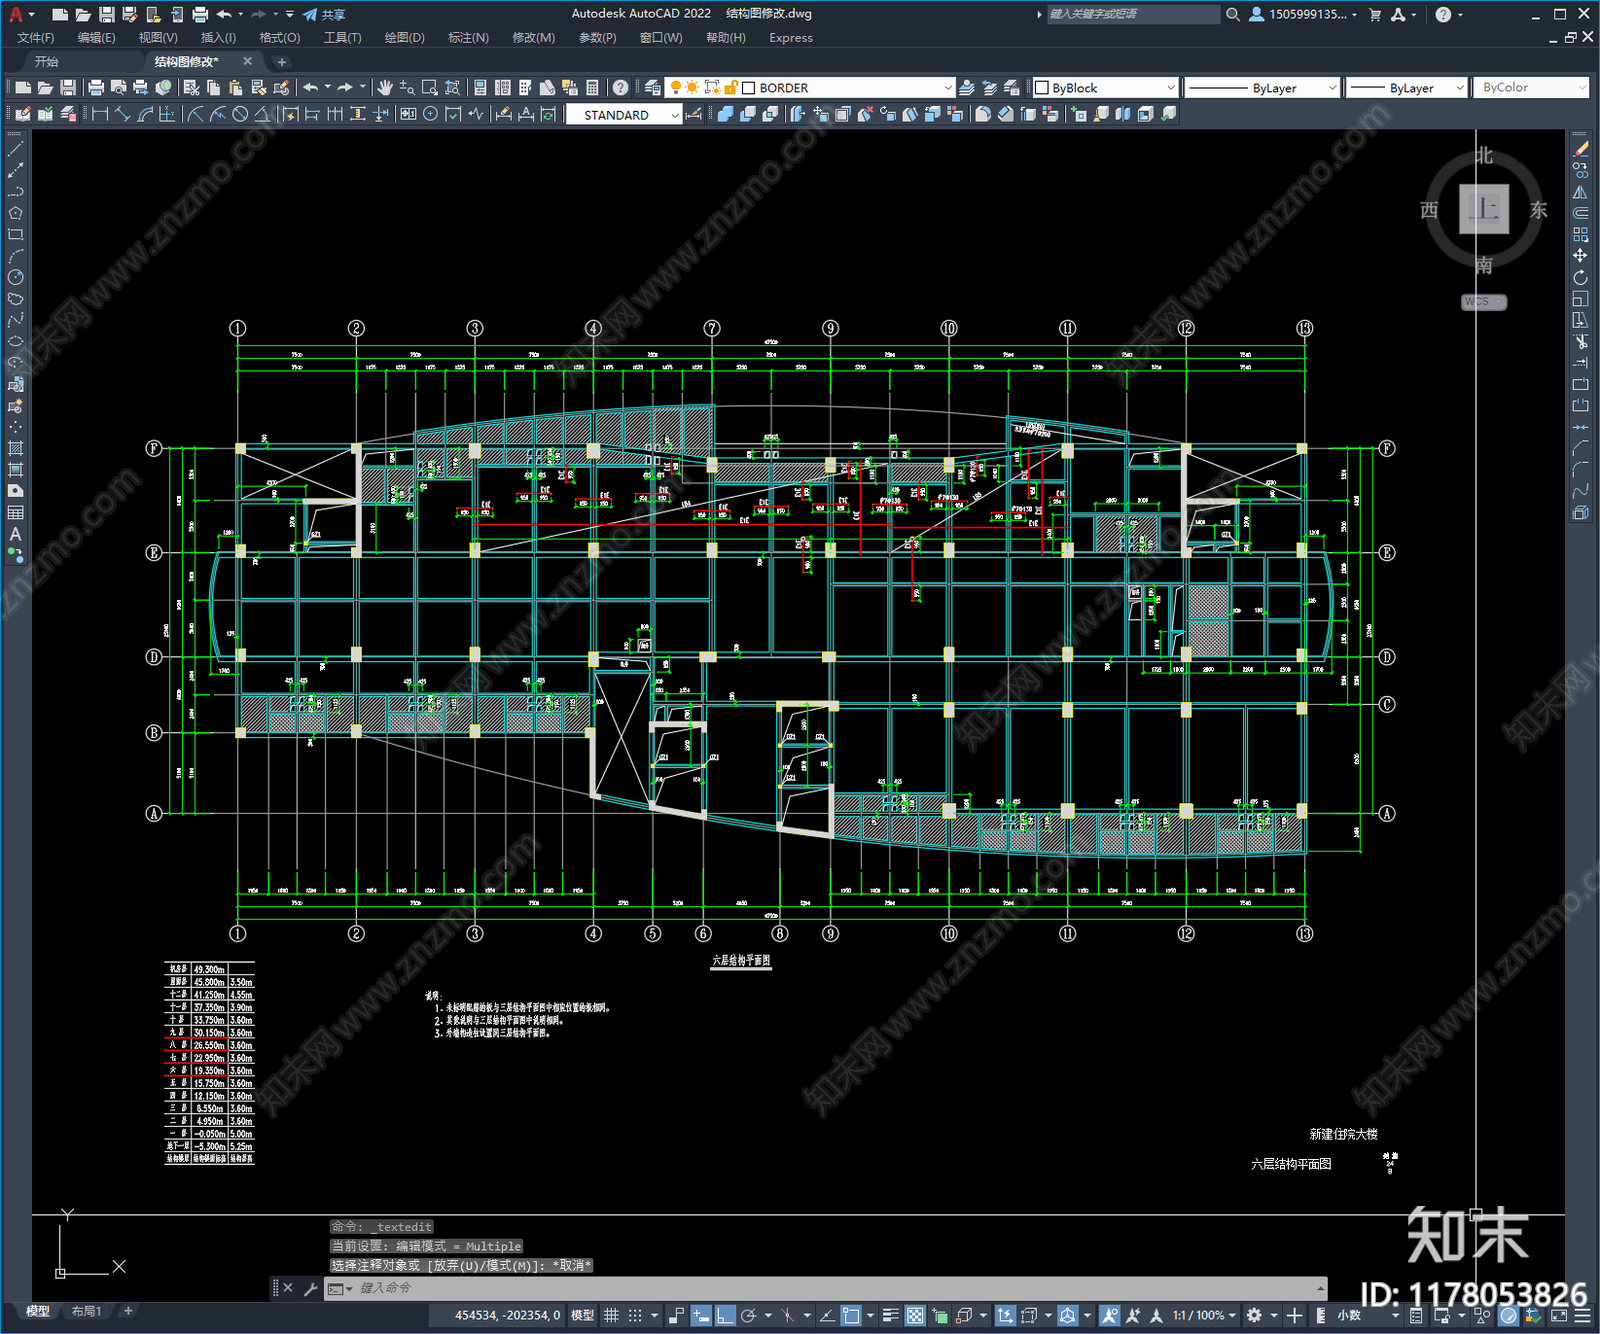Viewport: 1600px width, 1334px height.
Task: Select the Rotate tool in modify toolbar
Action: pos(1580,277)
